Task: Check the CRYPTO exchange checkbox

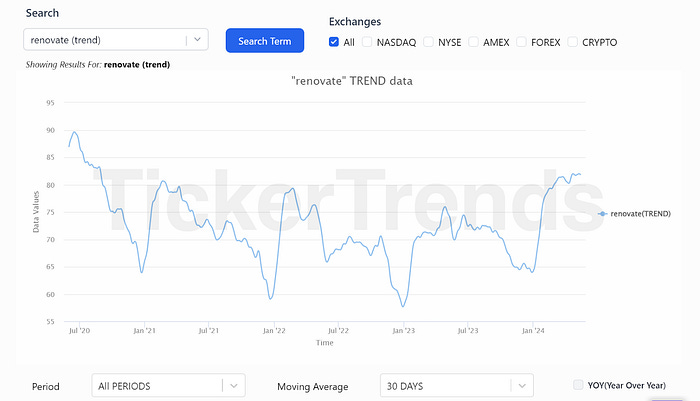Action: coord(572,42)
